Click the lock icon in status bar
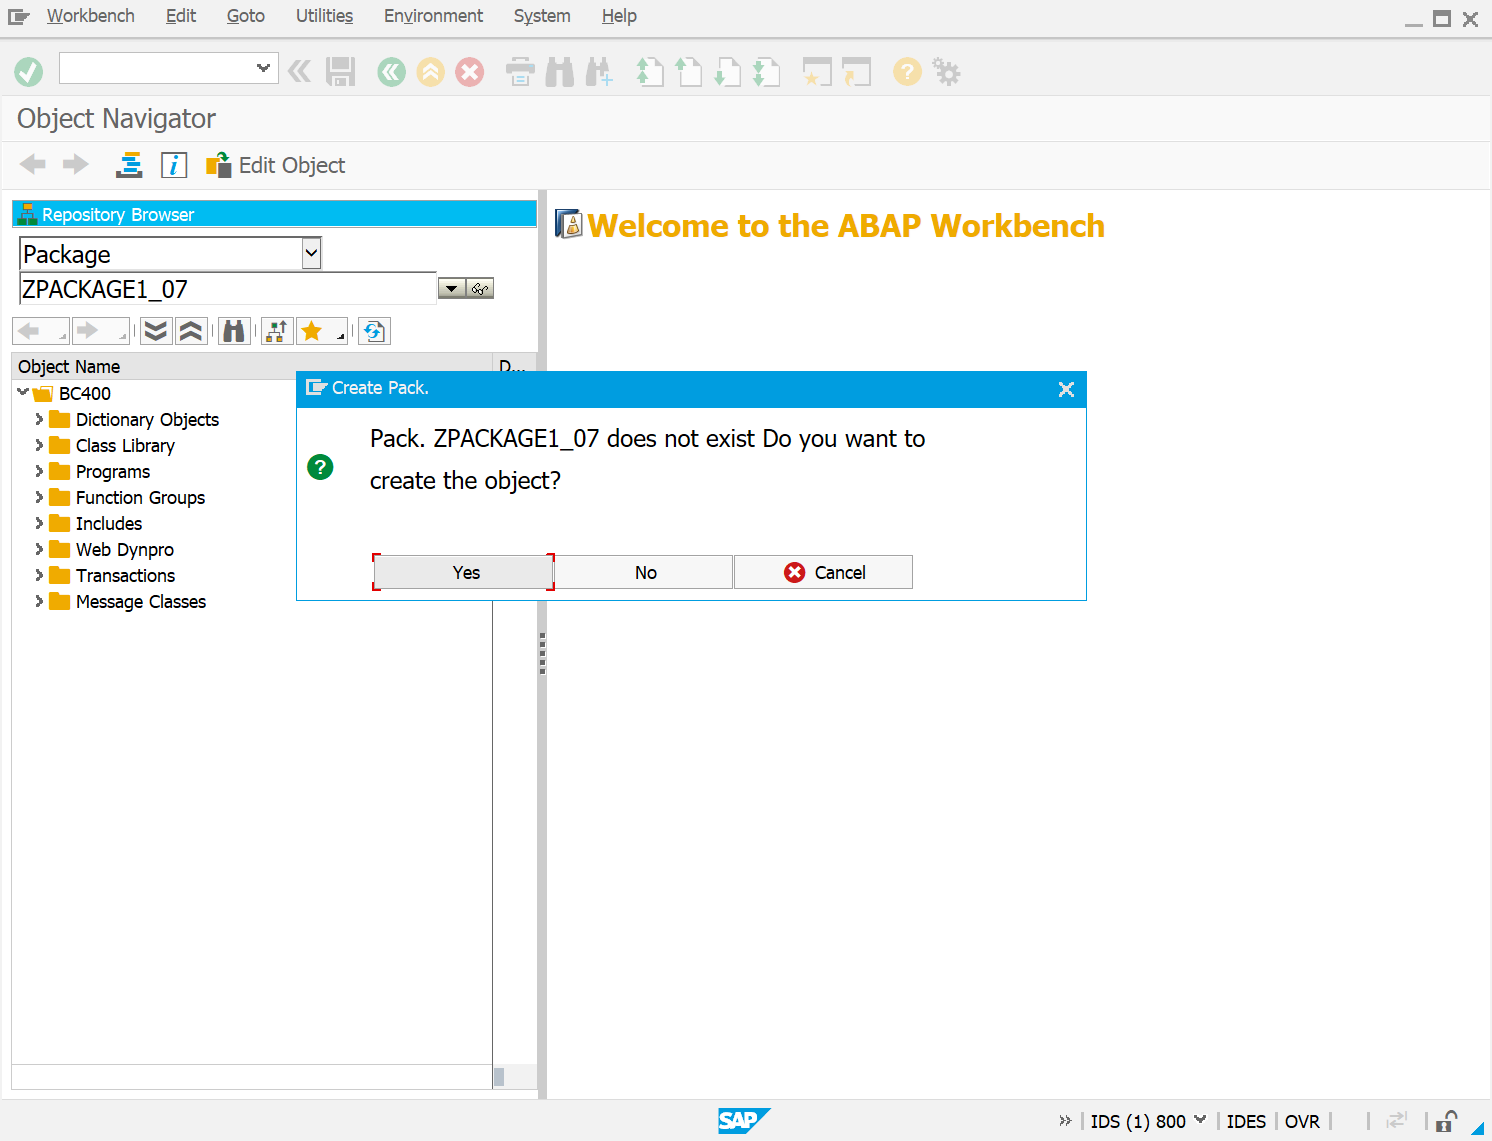The image size is (1492, 1141). [x=1446, y=1121]
